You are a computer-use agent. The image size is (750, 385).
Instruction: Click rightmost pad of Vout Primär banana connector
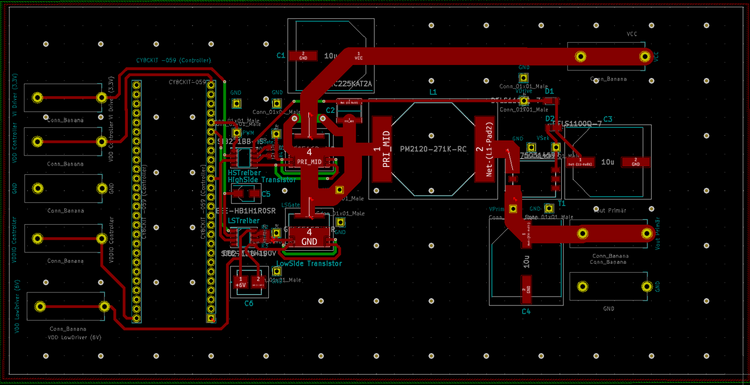pos(646,233)
